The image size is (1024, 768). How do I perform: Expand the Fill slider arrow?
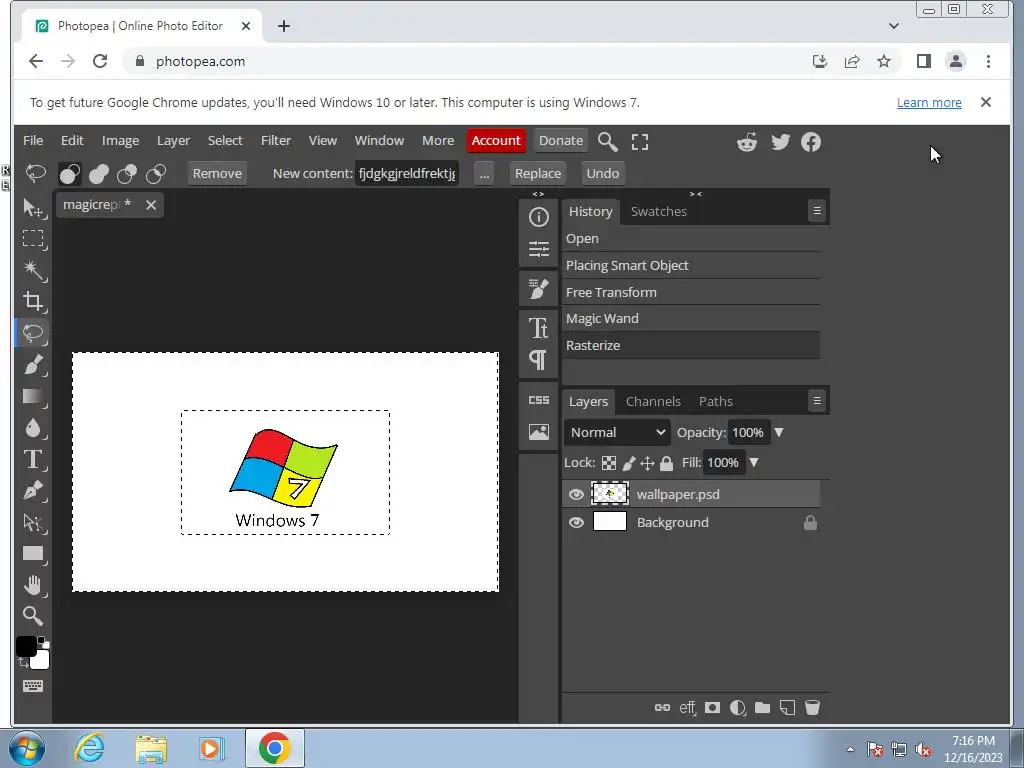(x=754, y=462)
